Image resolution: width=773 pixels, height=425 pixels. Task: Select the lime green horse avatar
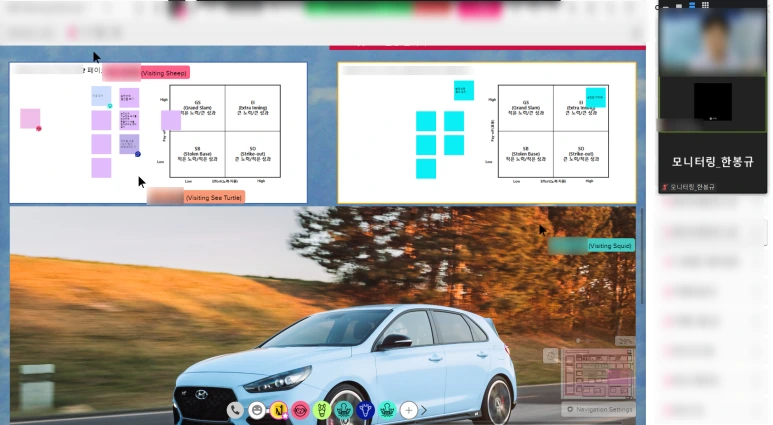pos(322,410)
